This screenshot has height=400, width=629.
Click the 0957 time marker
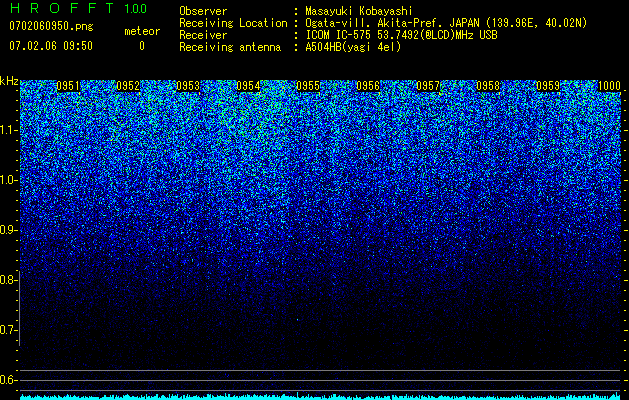(428, 86)
